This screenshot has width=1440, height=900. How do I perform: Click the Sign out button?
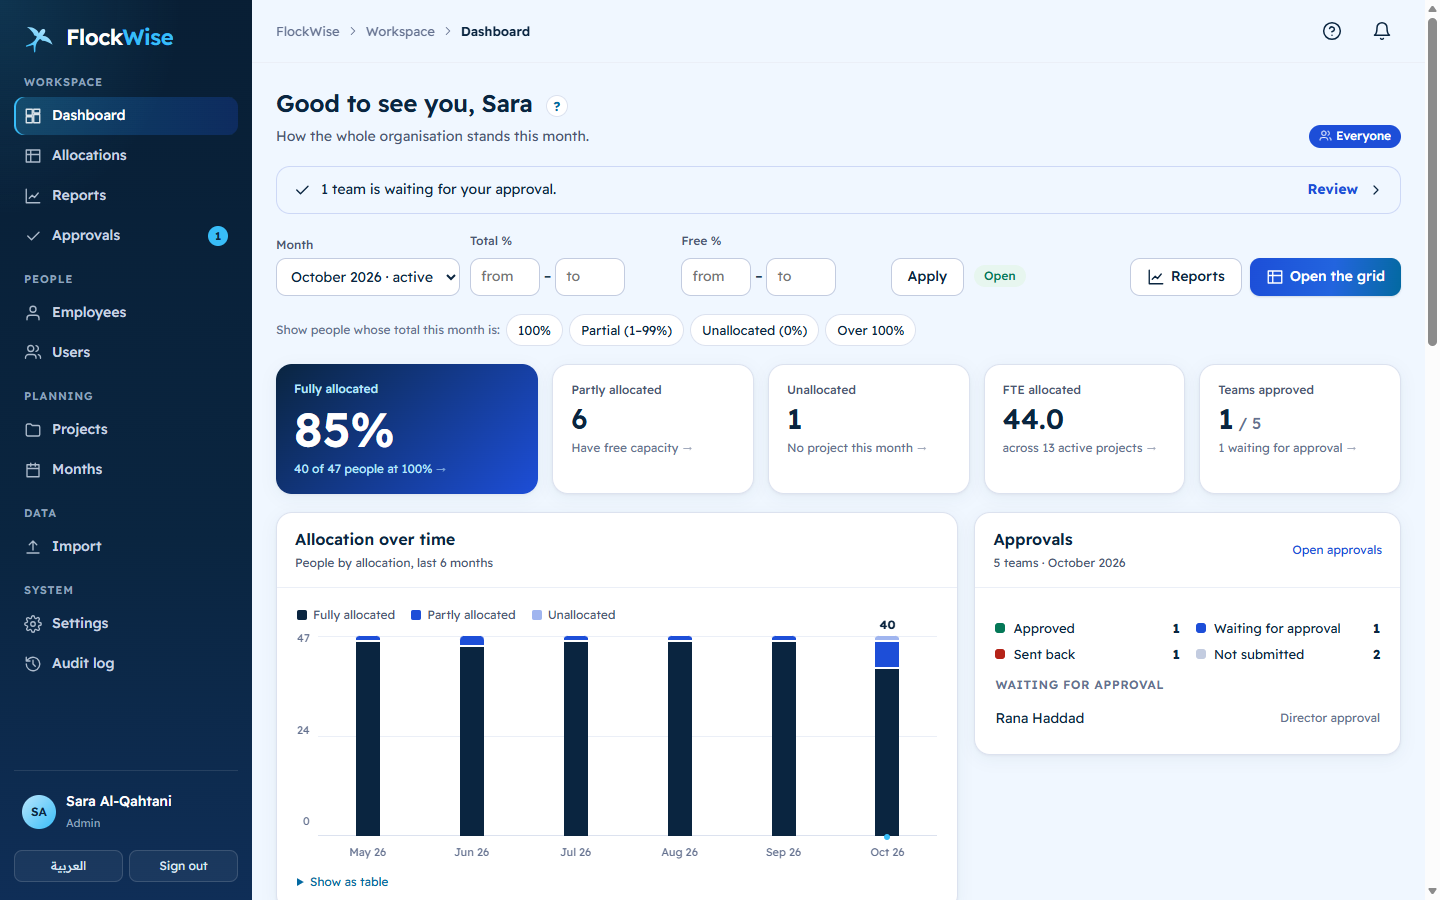pos(183,866)
